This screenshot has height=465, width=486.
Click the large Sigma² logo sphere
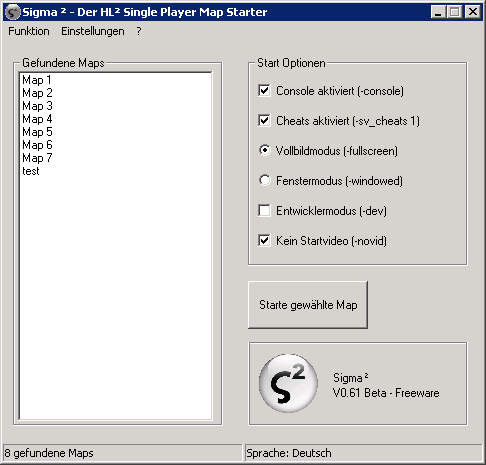coord(288,383)
